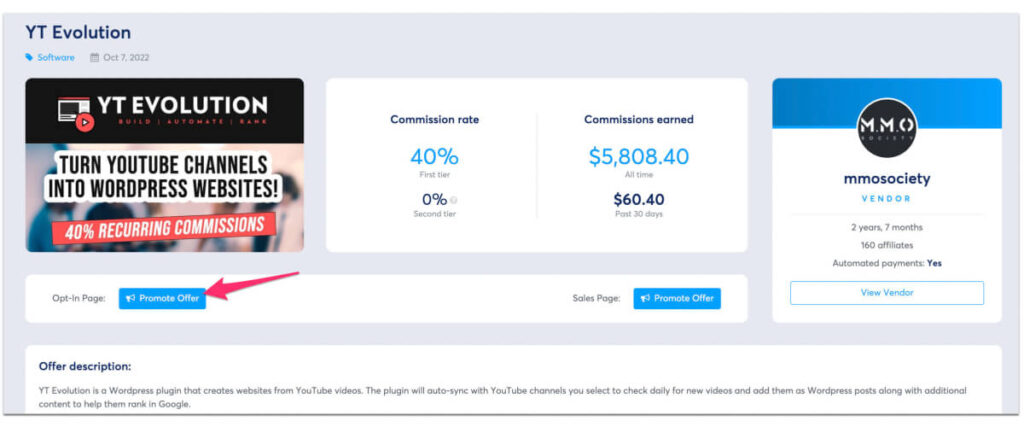
Task: Click the help icon beside 0% second tier
Action: pyautogui.click(x=454, y=200)
